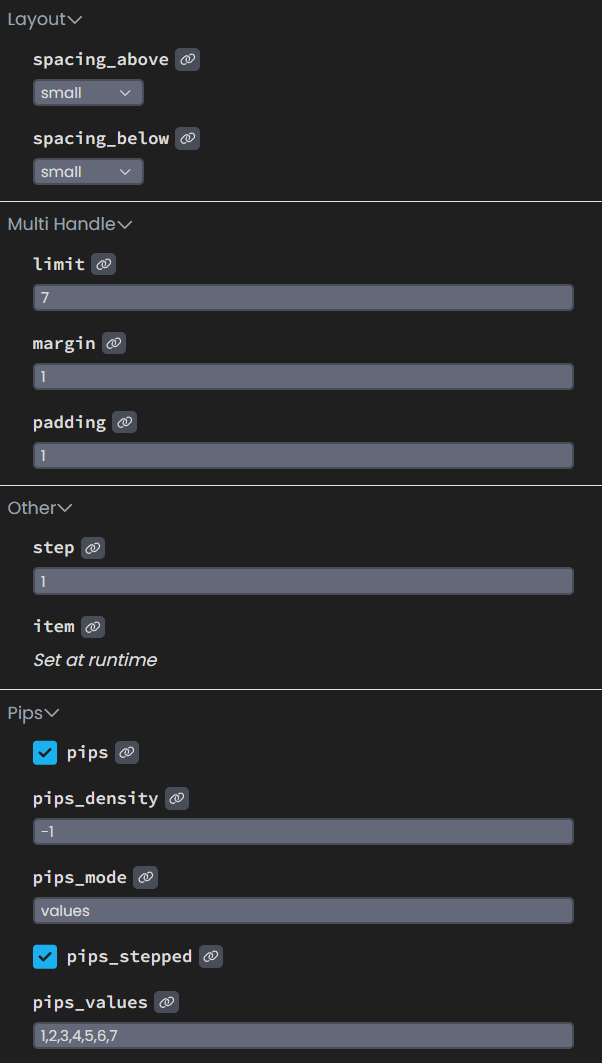This screenshot has height=1063, width=602.
Task: Open the spacing_below dropdown
Action: tap(88, 171)
